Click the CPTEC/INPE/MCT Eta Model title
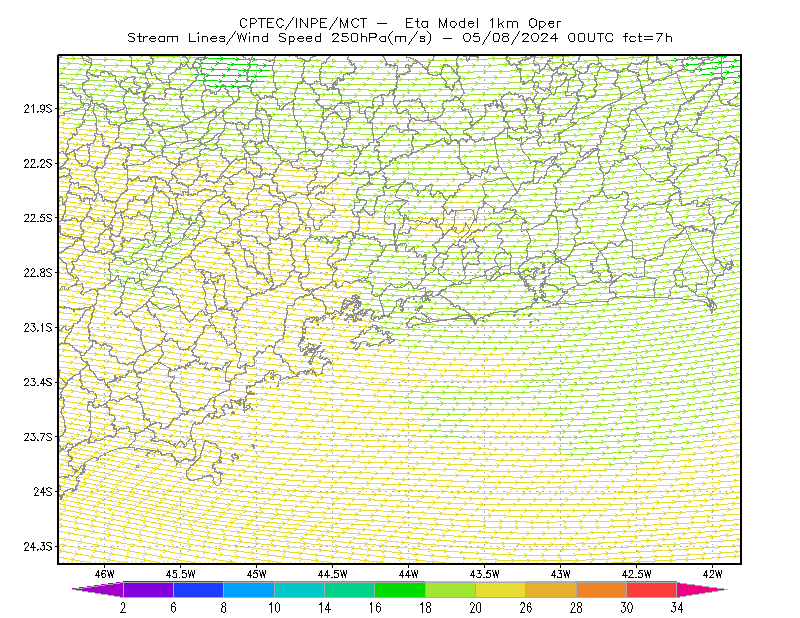The image size is (800, 618). (400, 23)
